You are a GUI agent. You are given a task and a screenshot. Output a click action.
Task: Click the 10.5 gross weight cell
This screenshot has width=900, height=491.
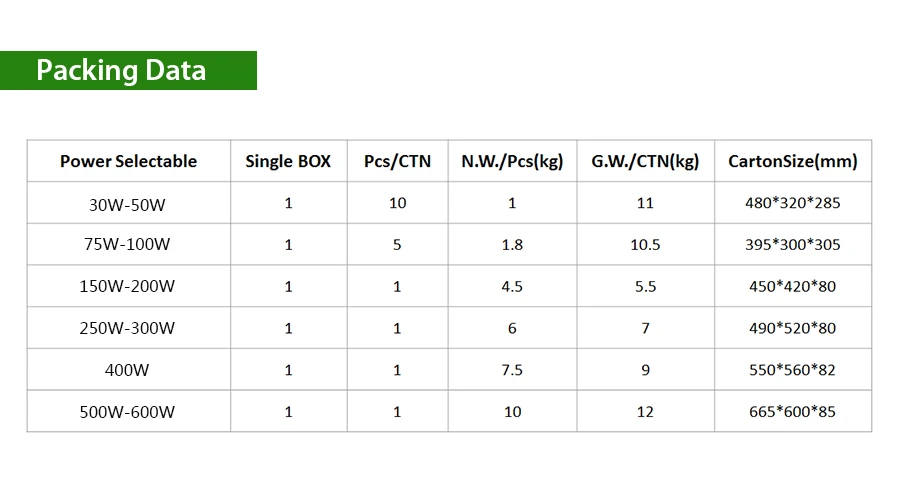(645, 245)
